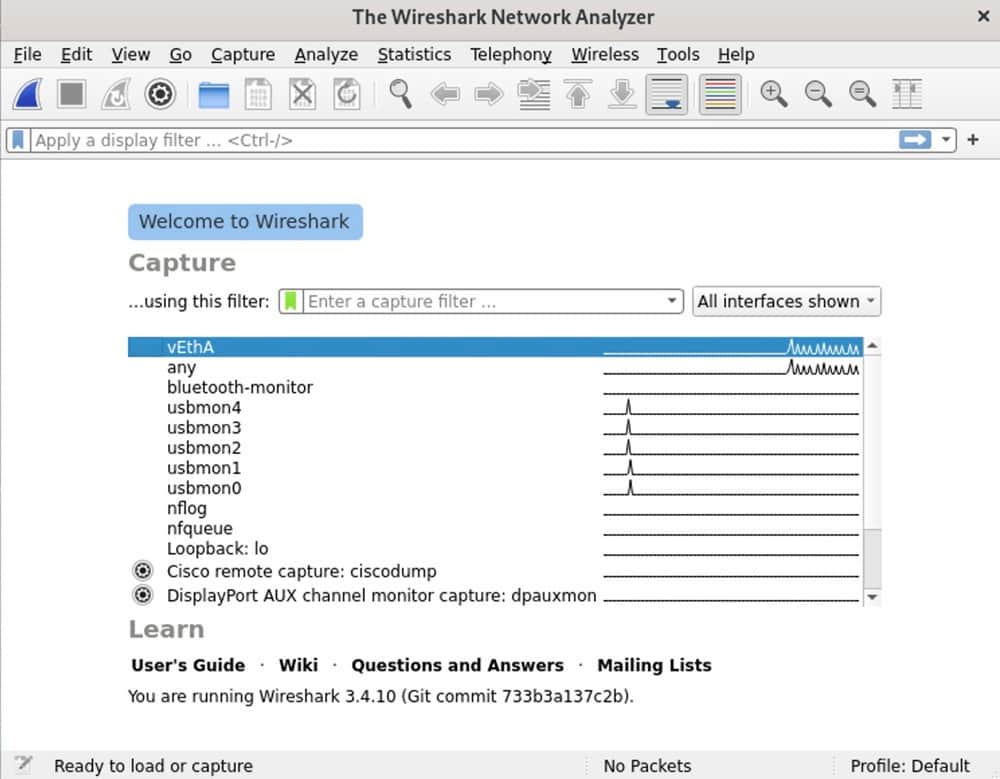
Task: Open ciscodump interface settings gear icon
Action: [143, 570]
